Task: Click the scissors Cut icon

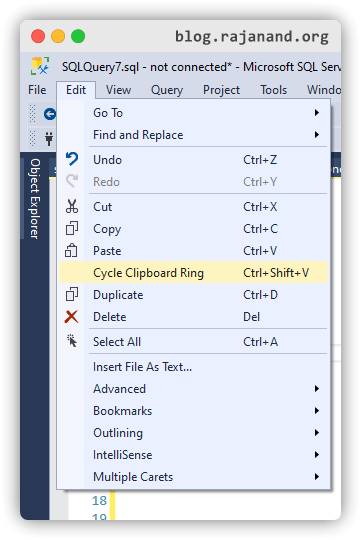Action: (x=72, y=206)
